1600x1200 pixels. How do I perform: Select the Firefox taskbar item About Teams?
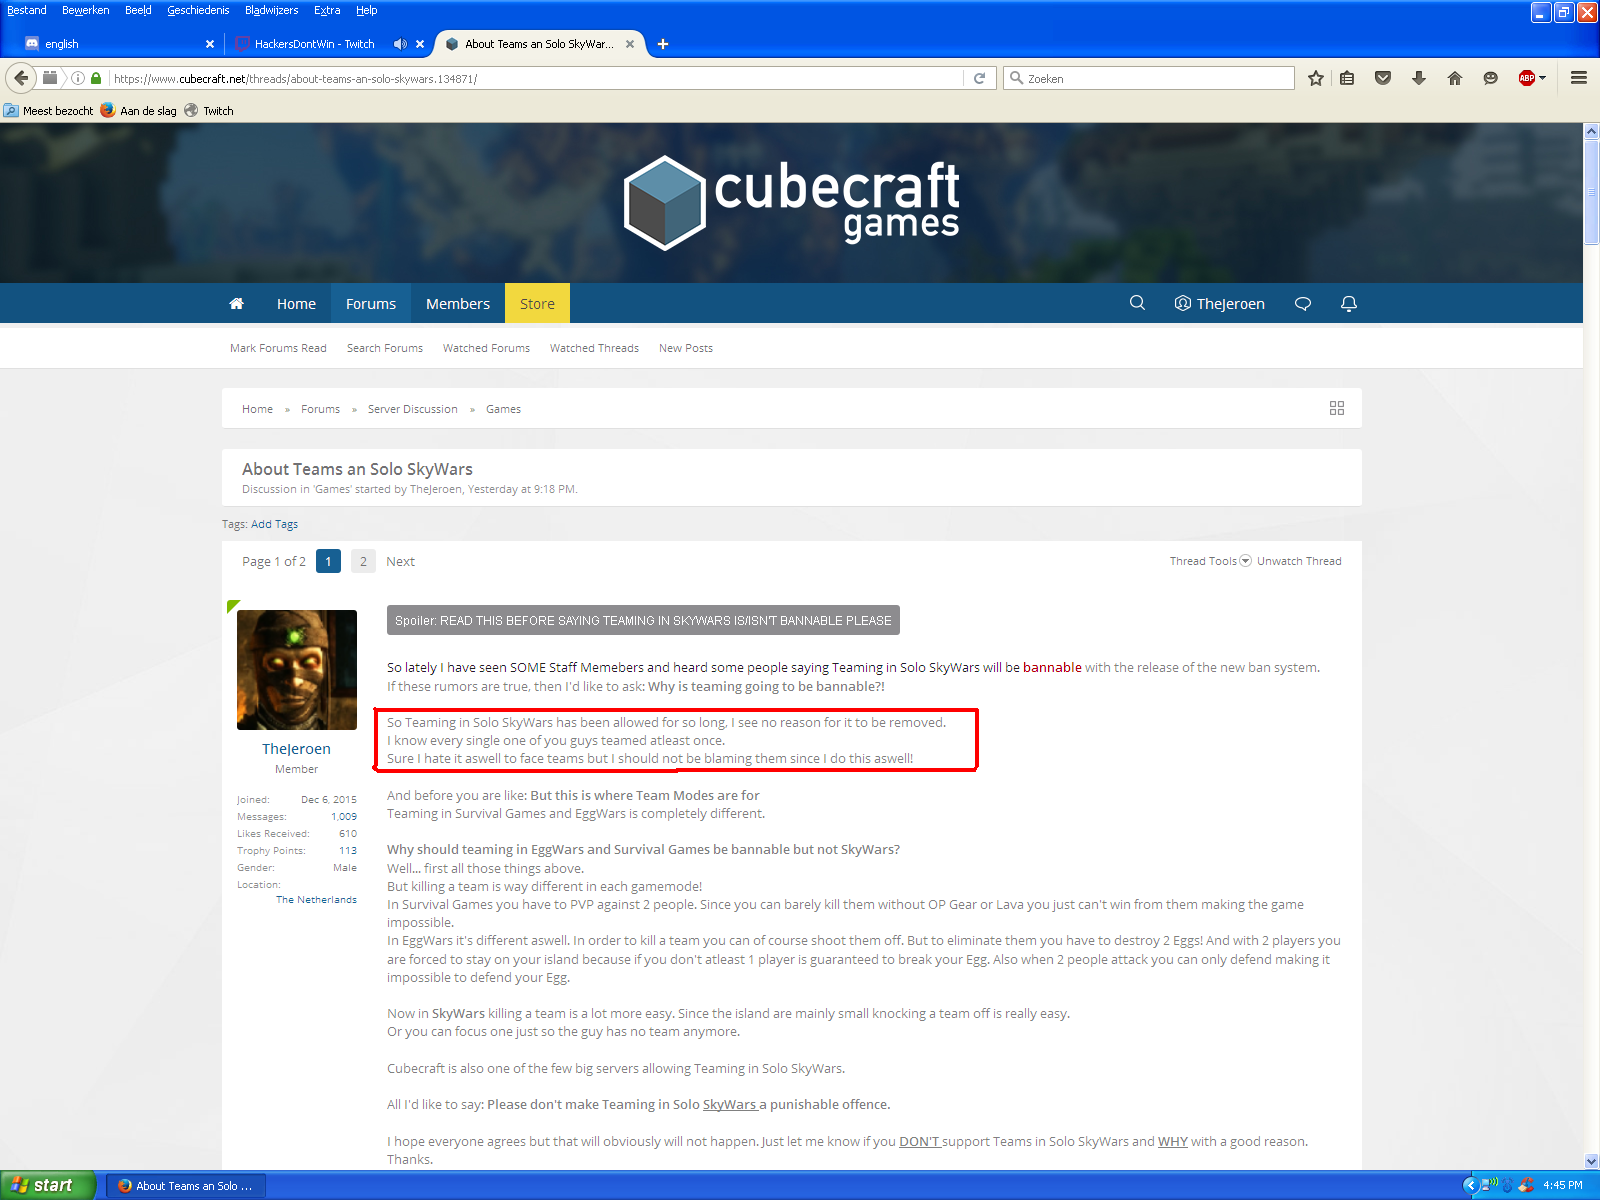186,1185
